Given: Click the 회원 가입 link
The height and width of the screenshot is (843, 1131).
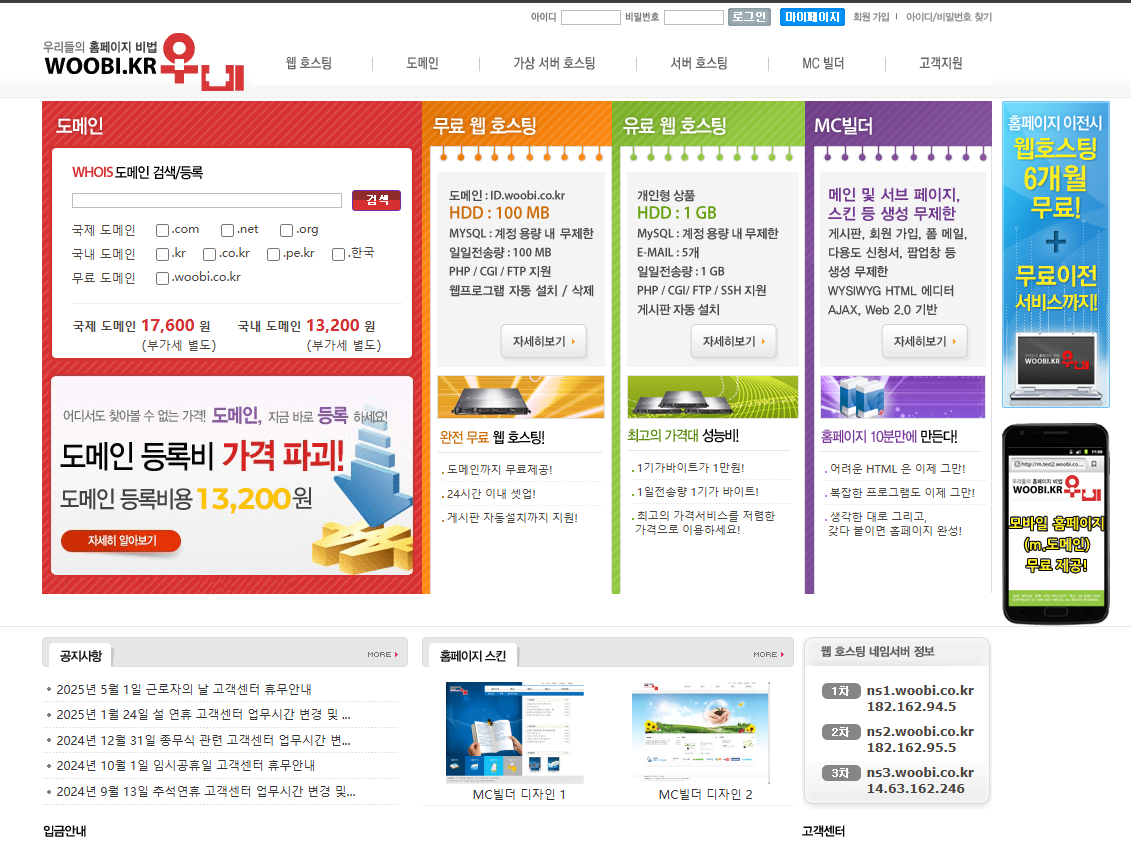Looking at the screenshot, I should [871, 17].
